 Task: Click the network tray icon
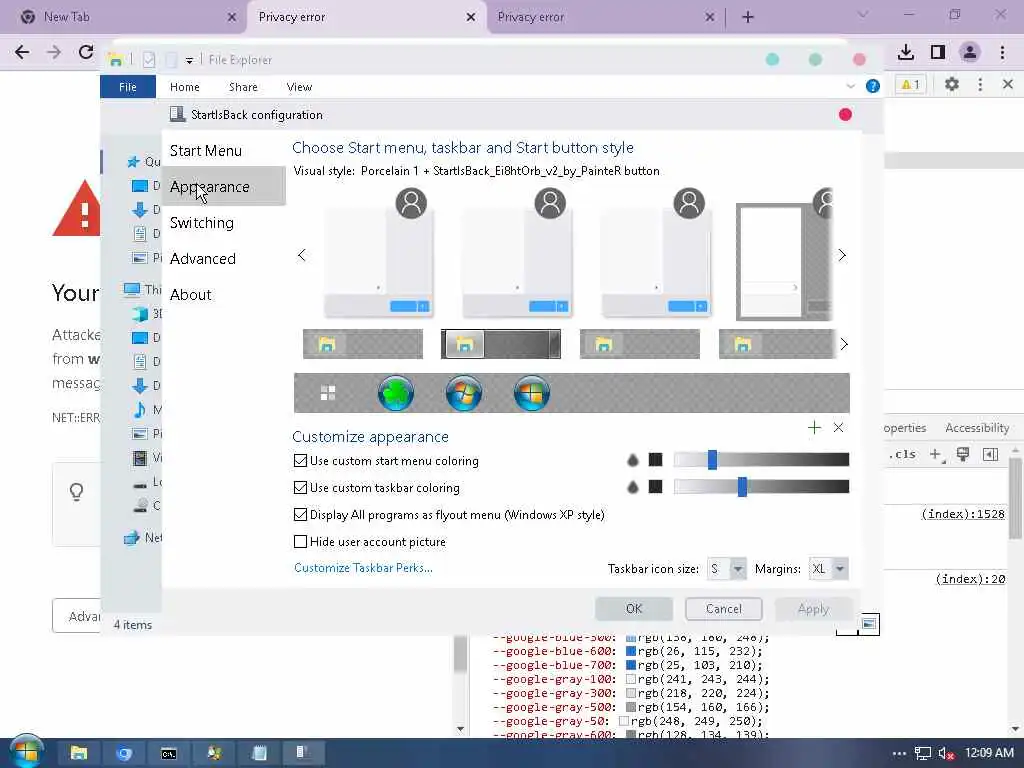coord(922,754)
